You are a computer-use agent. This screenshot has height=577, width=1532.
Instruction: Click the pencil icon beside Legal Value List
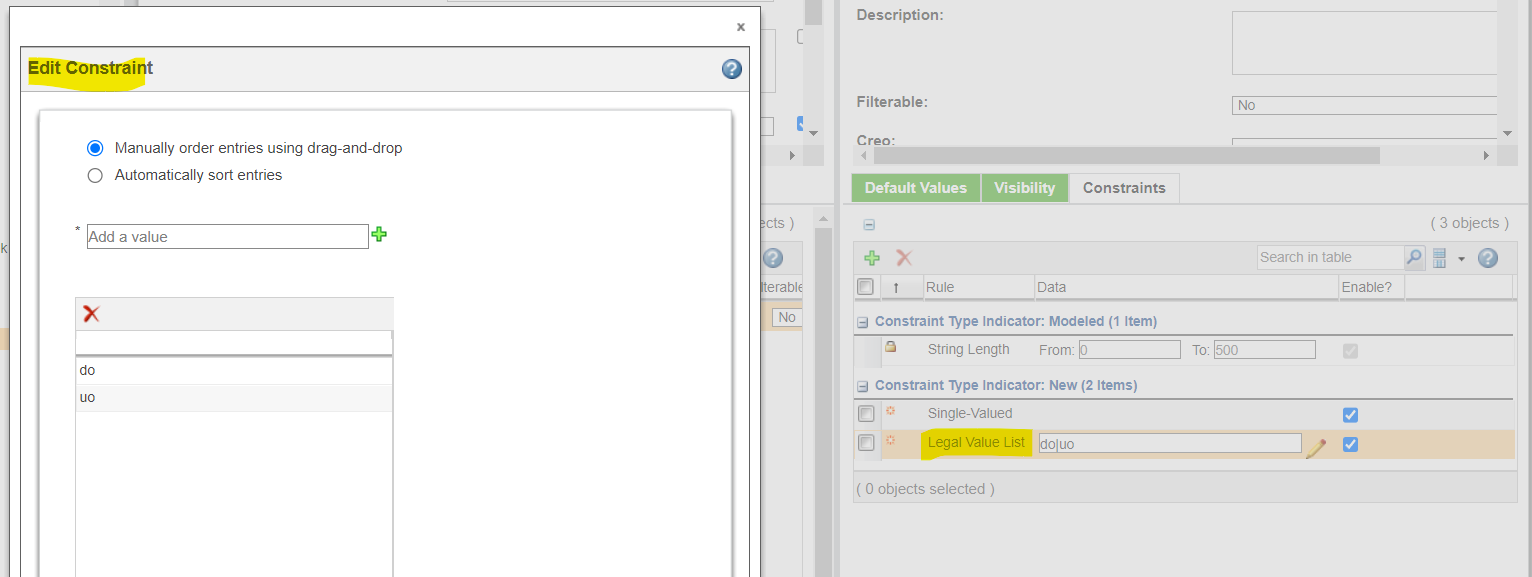pos(1317,444)
